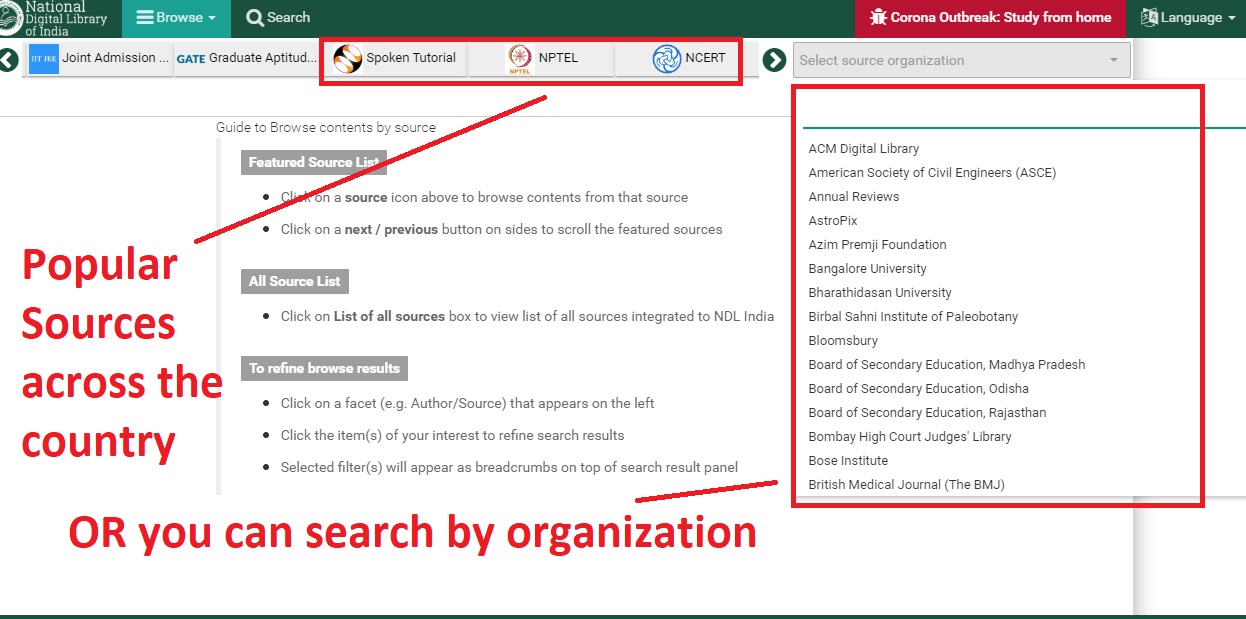Screen dimensions: 1246x619
Task: Select the NPTEL source
Action: 542,59
